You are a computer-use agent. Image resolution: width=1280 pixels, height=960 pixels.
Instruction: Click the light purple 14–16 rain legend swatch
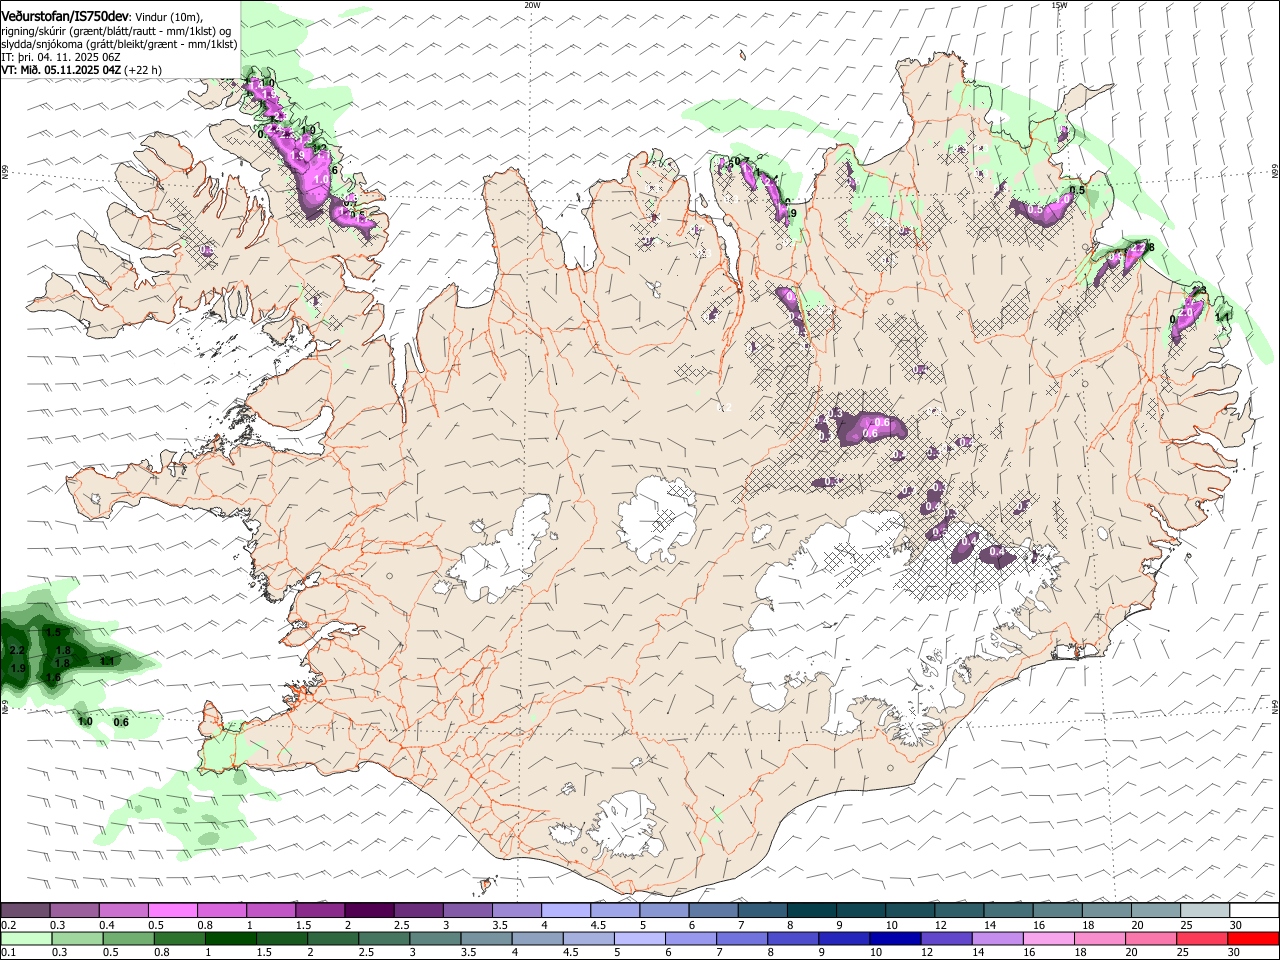pyautogui.click(x=996, y=939)
